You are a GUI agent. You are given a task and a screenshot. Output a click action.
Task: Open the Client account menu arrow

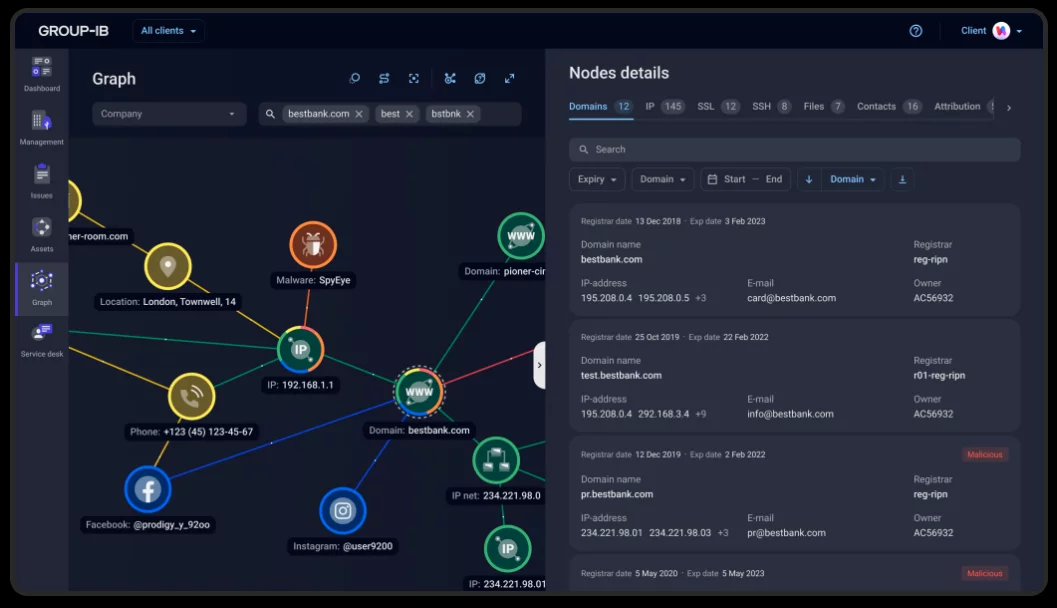click(x=1019, y=31)
